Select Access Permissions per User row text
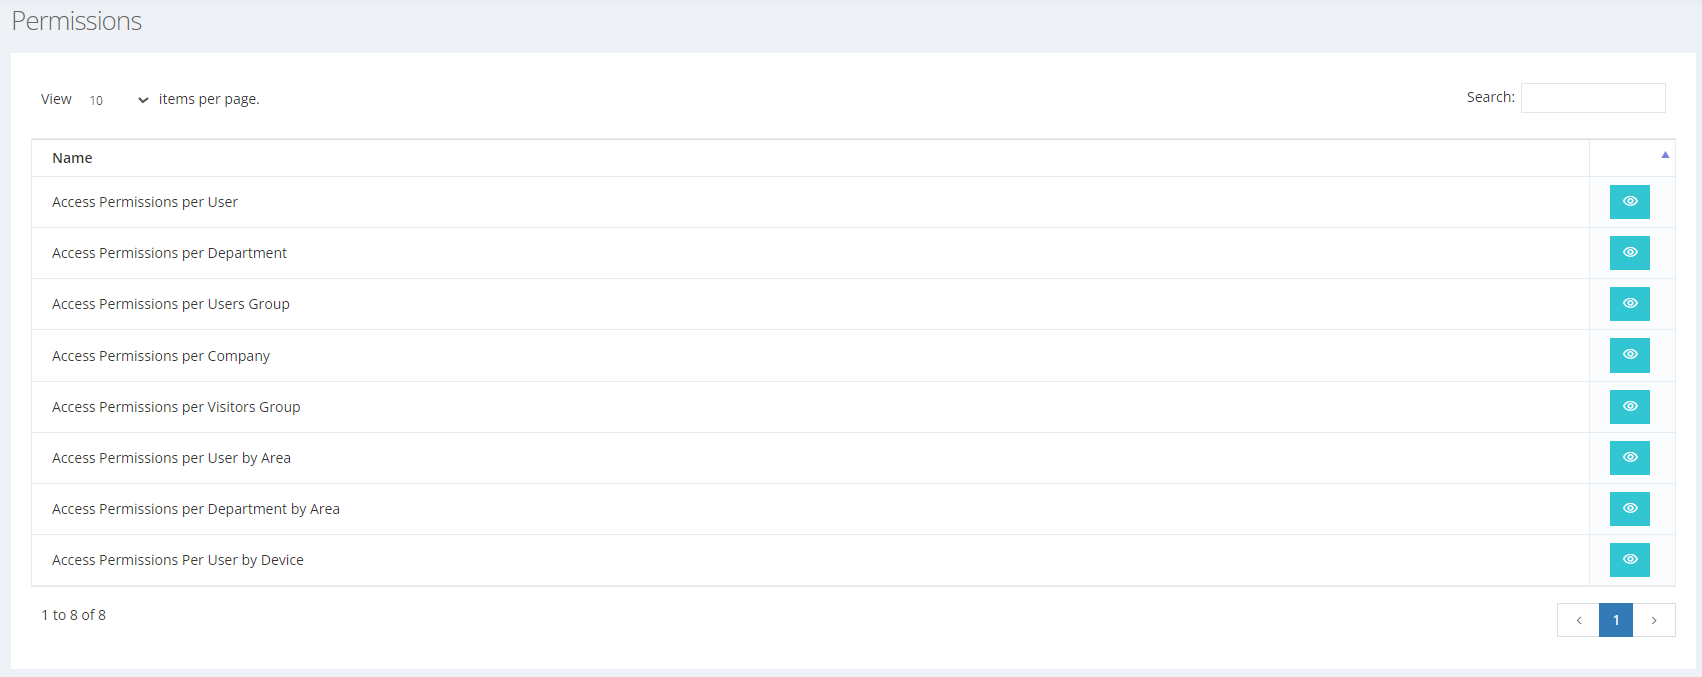1702x677 pixels. (x=145, y=202)
